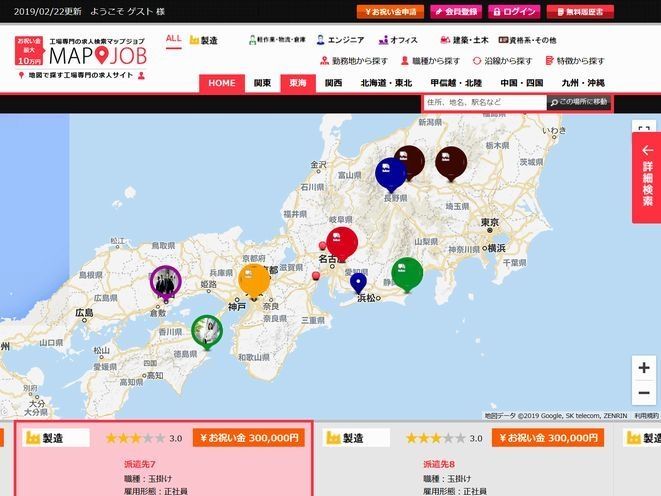Select the HOME tab
The width and height of the screenshot is (661, 496).
(222, 83)
